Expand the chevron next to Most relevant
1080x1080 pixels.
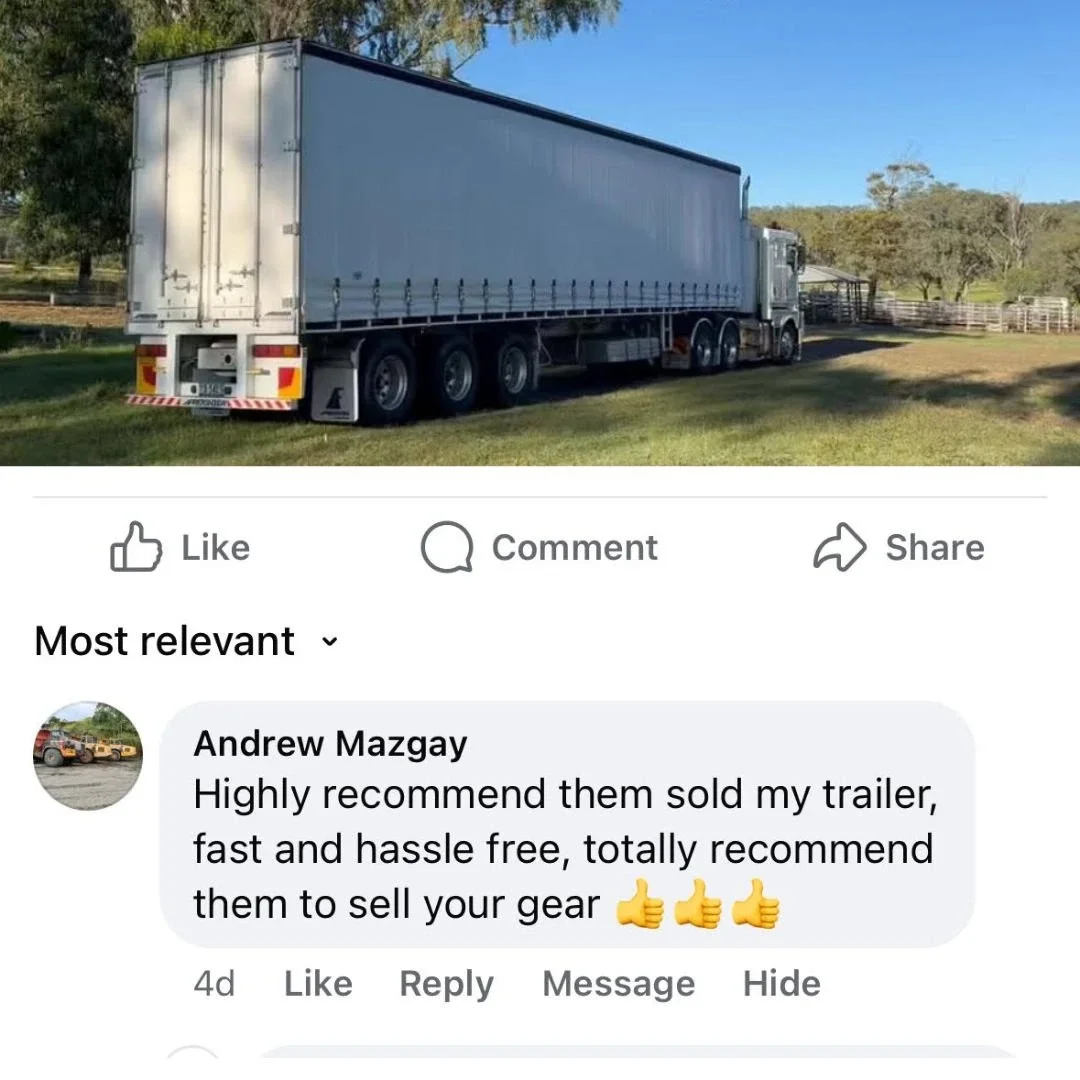point(330,641)
